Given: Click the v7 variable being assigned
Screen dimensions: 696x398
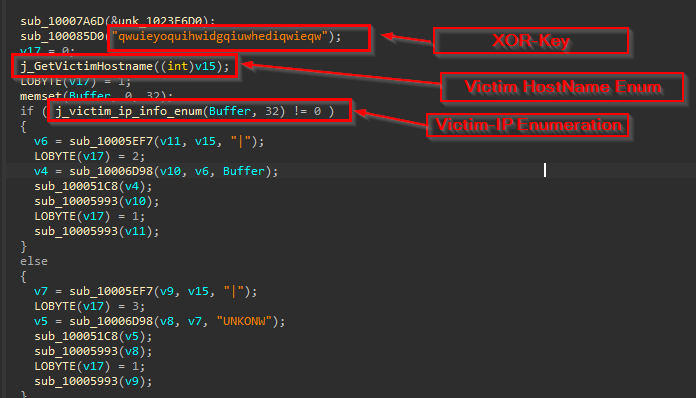Looking at the screenshot, I should pyautogui.click(x=41, y=291).
